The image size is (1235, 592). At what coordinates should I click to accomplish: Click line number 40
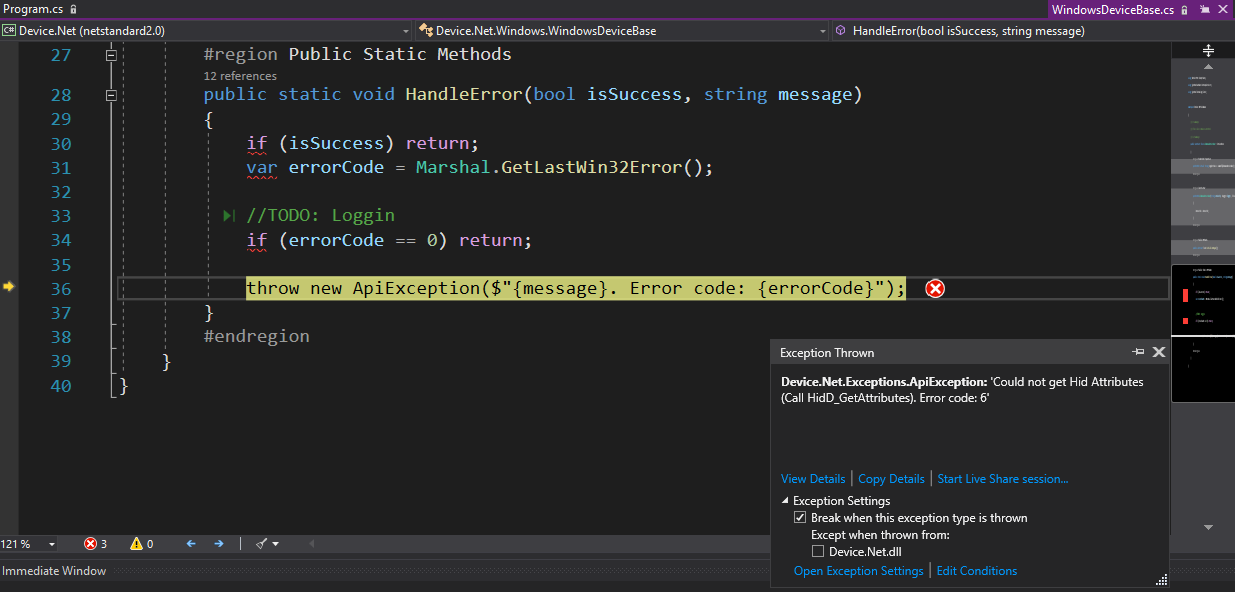click(60, 386)
